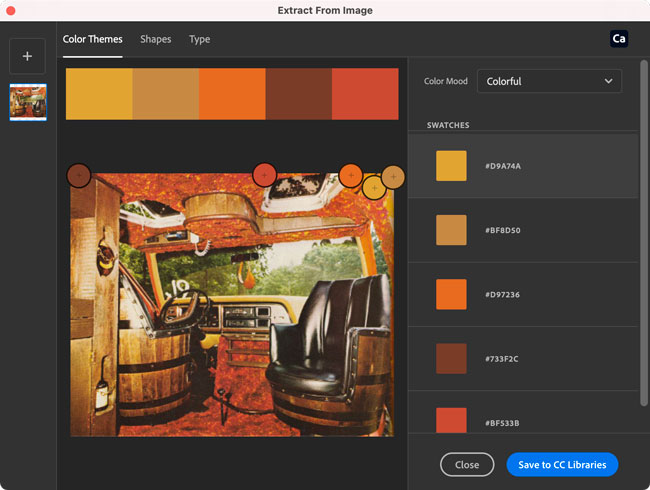Screen dimensions: 650x490
Task: Click the #D97236 hex value text
Action: (502, 295)
